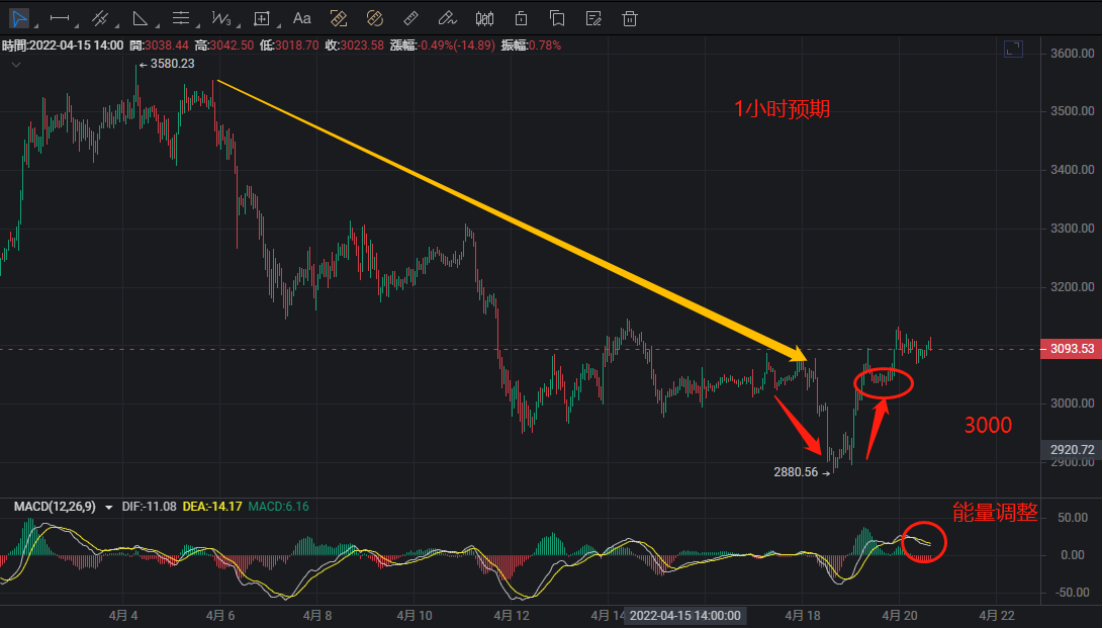
Task: Click the 4月 4 date axis label
Action: [x=123, y=615]
